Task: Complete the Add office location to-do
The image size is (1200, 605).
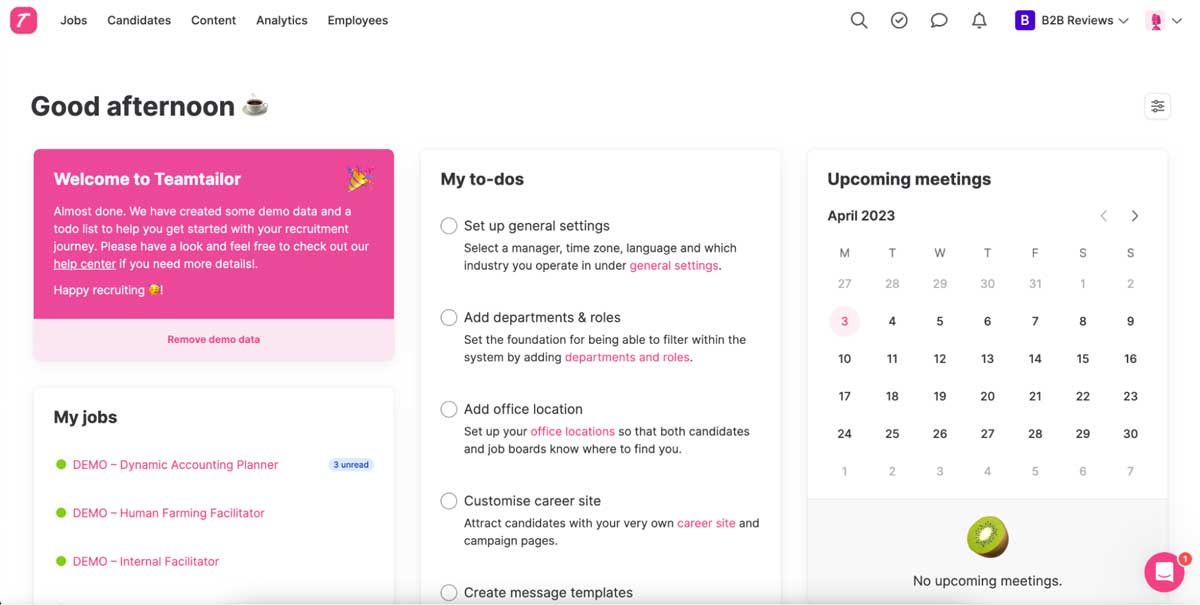Action: (448, 408)
